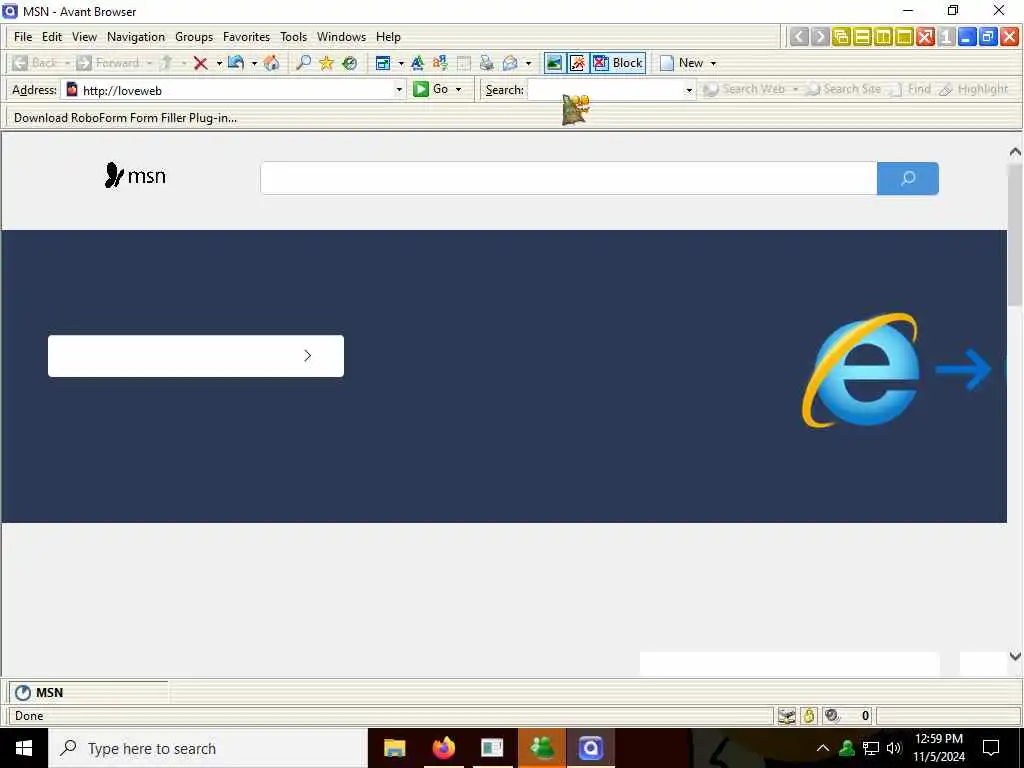The height and width of the screenshot is (768, 1024).
Task: Click in the Address URL field
Action: coord(235,90)
